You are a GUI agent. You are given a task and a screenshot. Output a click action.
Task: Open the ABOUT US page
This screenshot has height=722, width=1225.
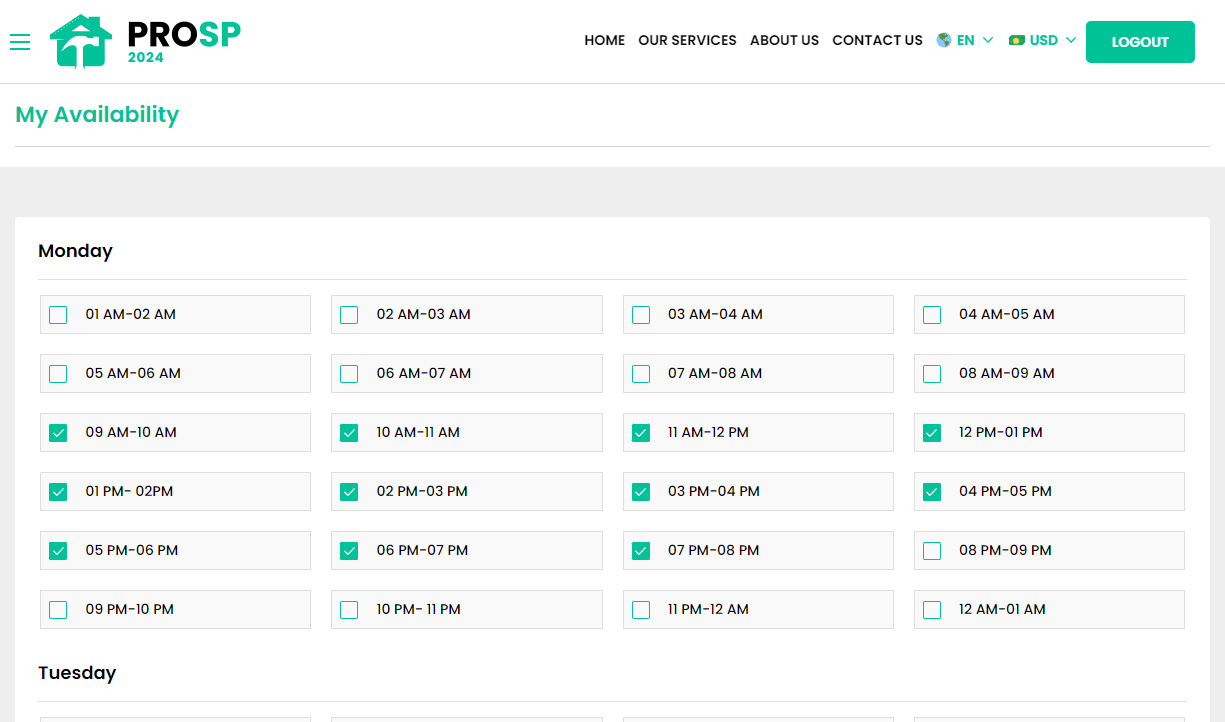click(784, 40)
